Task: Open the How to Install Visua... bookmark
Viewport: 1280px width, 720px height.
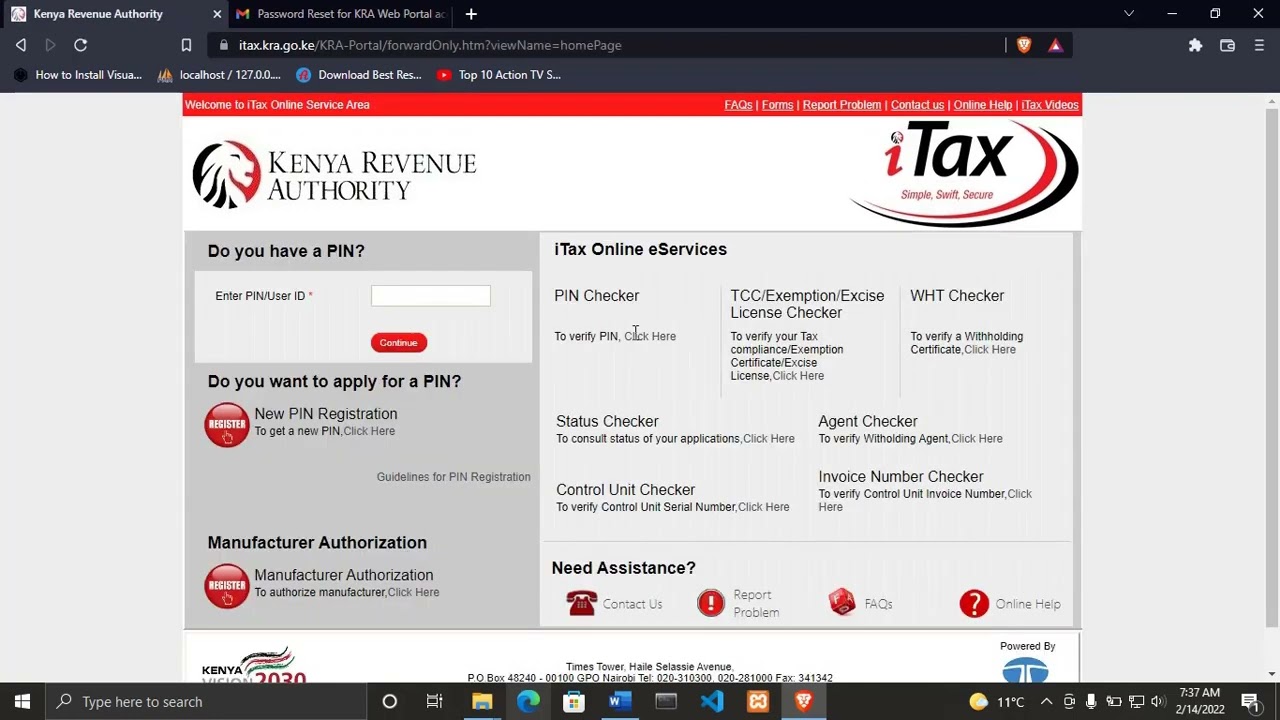Action: (76, 75)
